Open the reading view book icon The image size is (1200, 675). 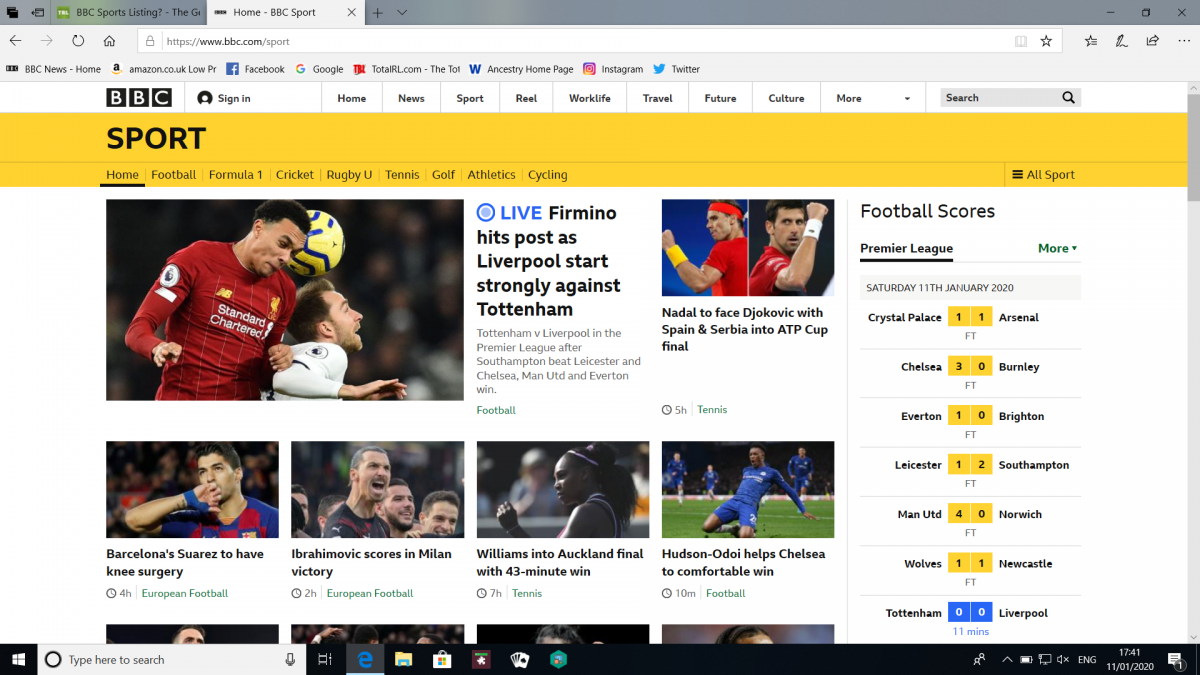point(1021,41)
